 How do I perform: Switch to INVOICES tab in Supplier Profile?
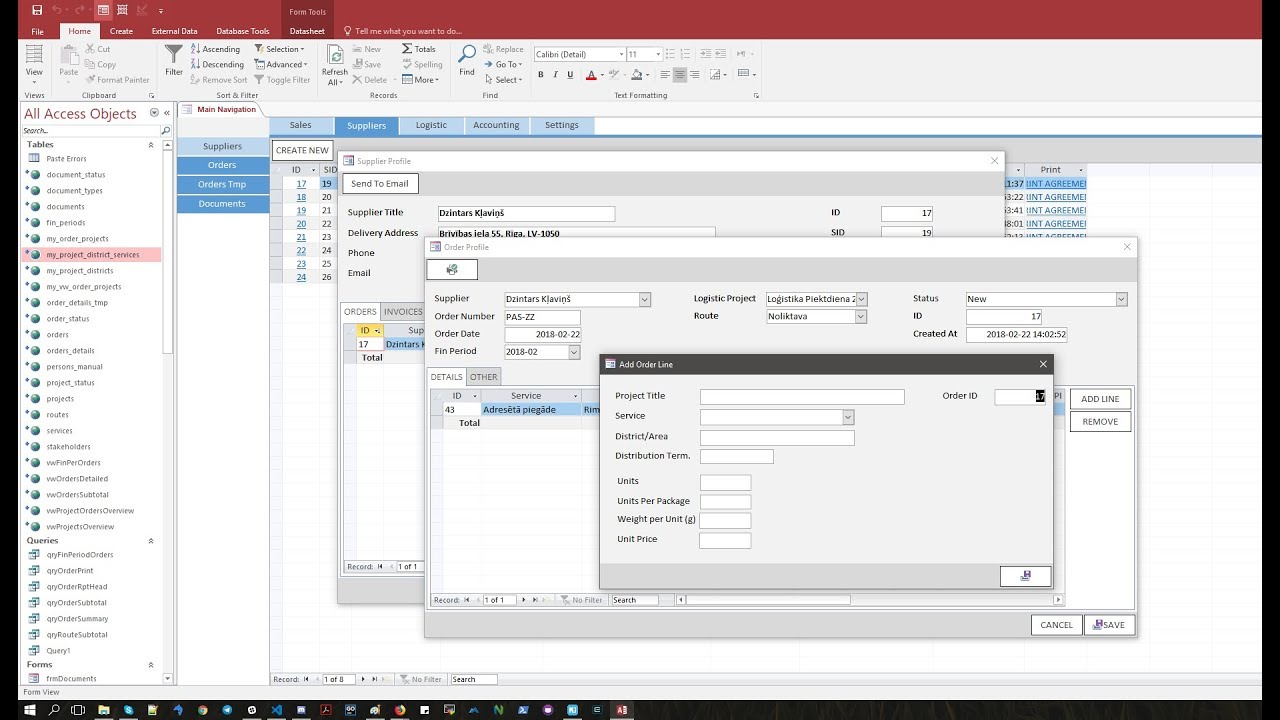pos(403,312)
